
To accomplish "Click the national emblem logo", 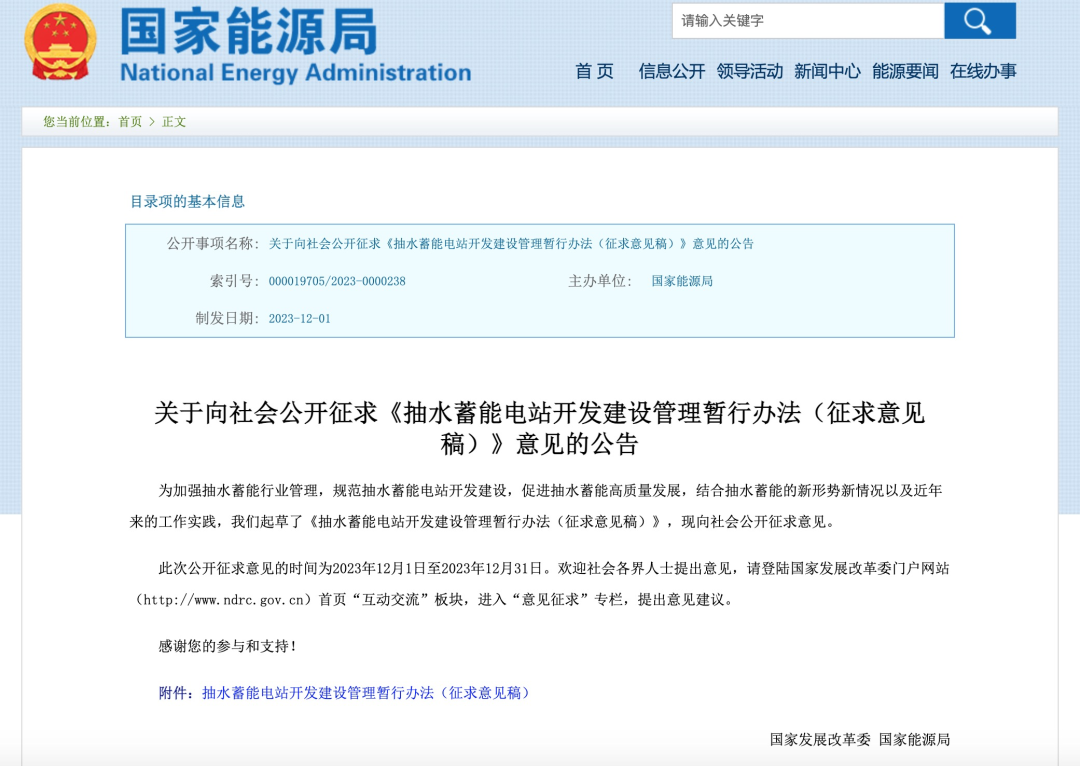I will 60,43.
